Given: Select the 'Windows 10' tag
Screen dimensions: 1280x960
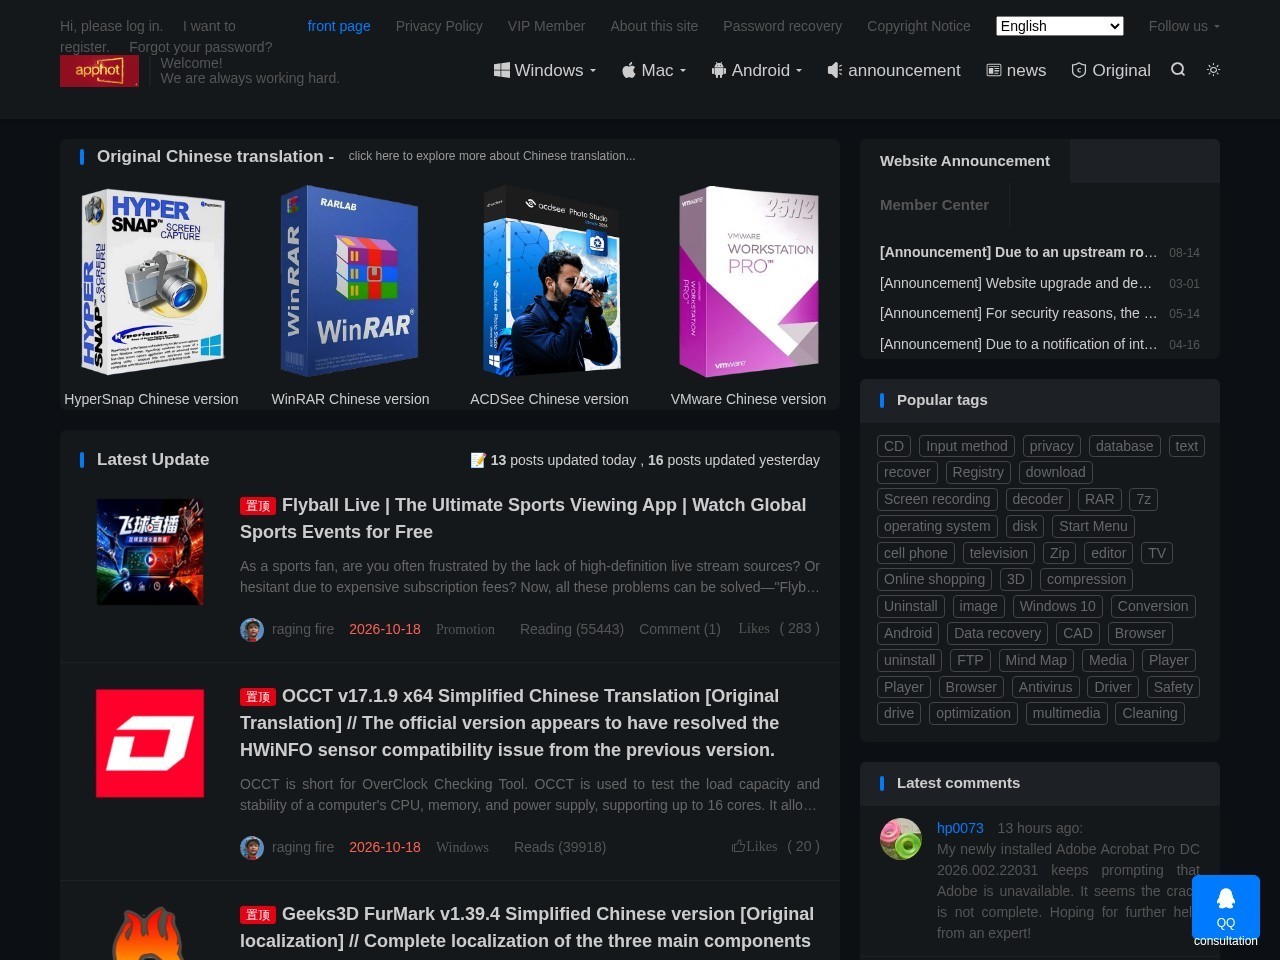Looking at the screenshot, I should [x=1058, y=606].
